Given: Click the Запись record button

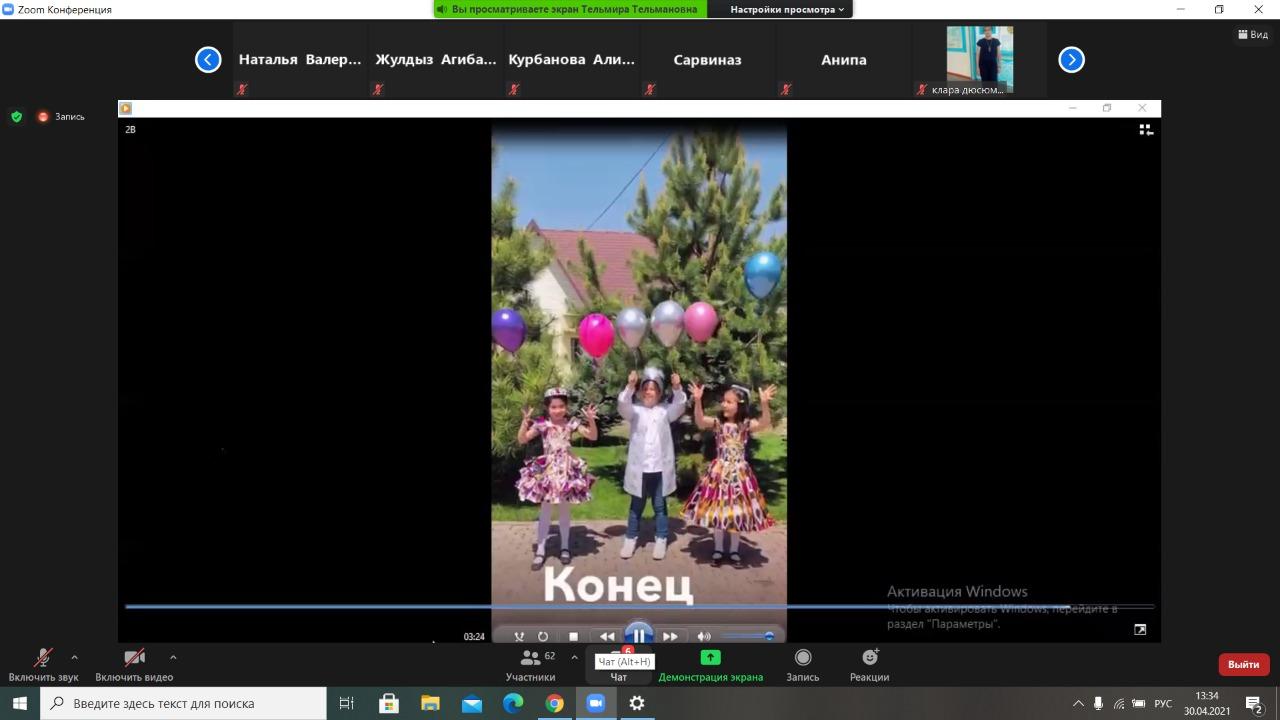Looking at the screenshot, I should 802,664.
